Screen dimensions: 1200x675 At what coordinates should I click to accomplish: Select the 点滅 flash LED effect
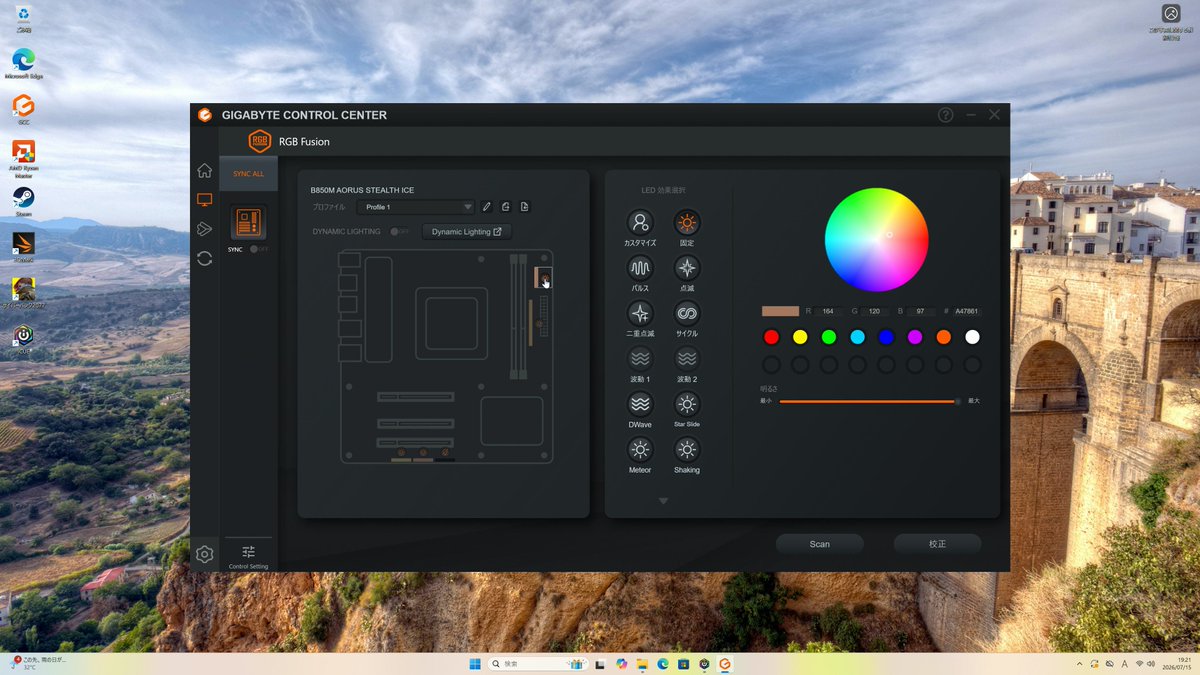[687, 268]
